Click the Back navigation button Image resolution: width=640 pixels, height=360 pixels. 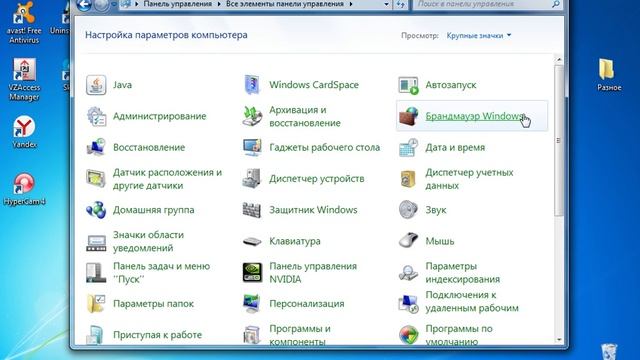84,4
